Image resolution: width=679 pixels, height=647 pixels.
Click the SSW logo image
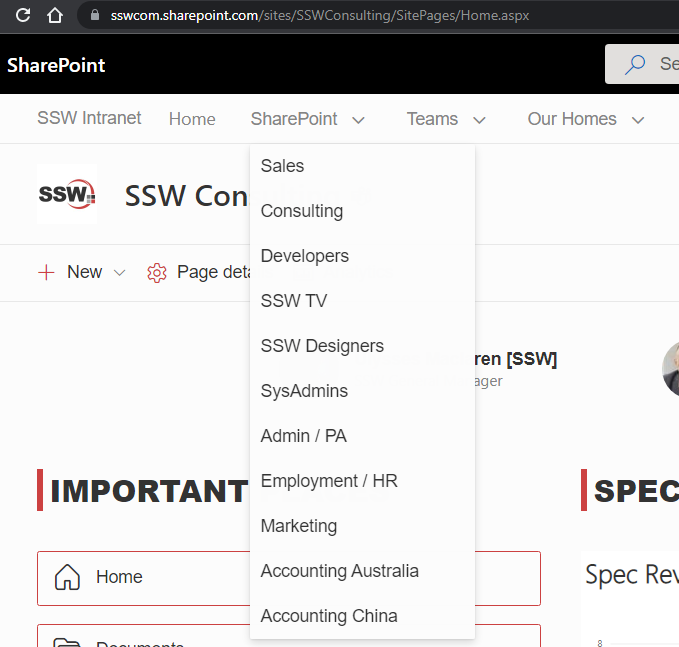[x=67, y=194]
